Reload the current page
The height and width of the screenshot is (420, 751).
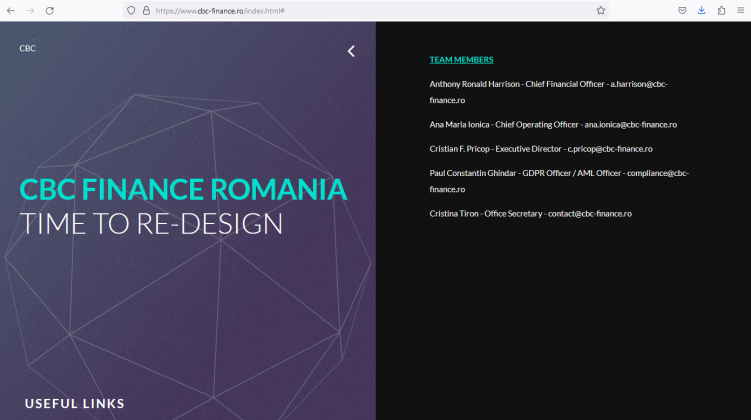50,10
